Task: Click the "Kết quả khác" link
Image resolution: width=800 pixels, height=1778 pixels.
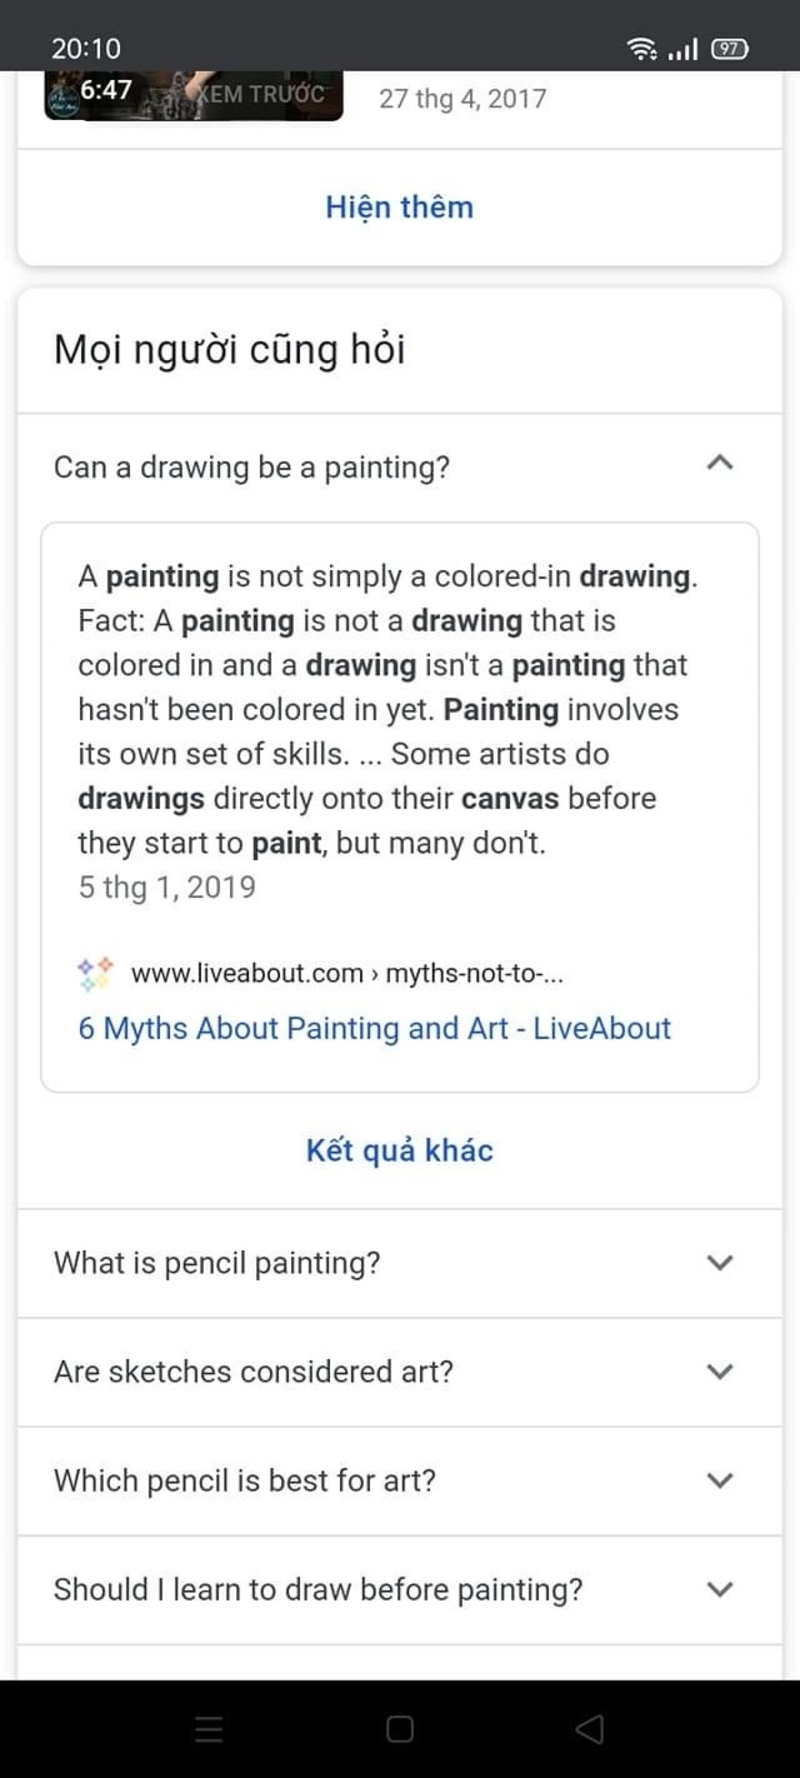Action: pos(399,1150)
